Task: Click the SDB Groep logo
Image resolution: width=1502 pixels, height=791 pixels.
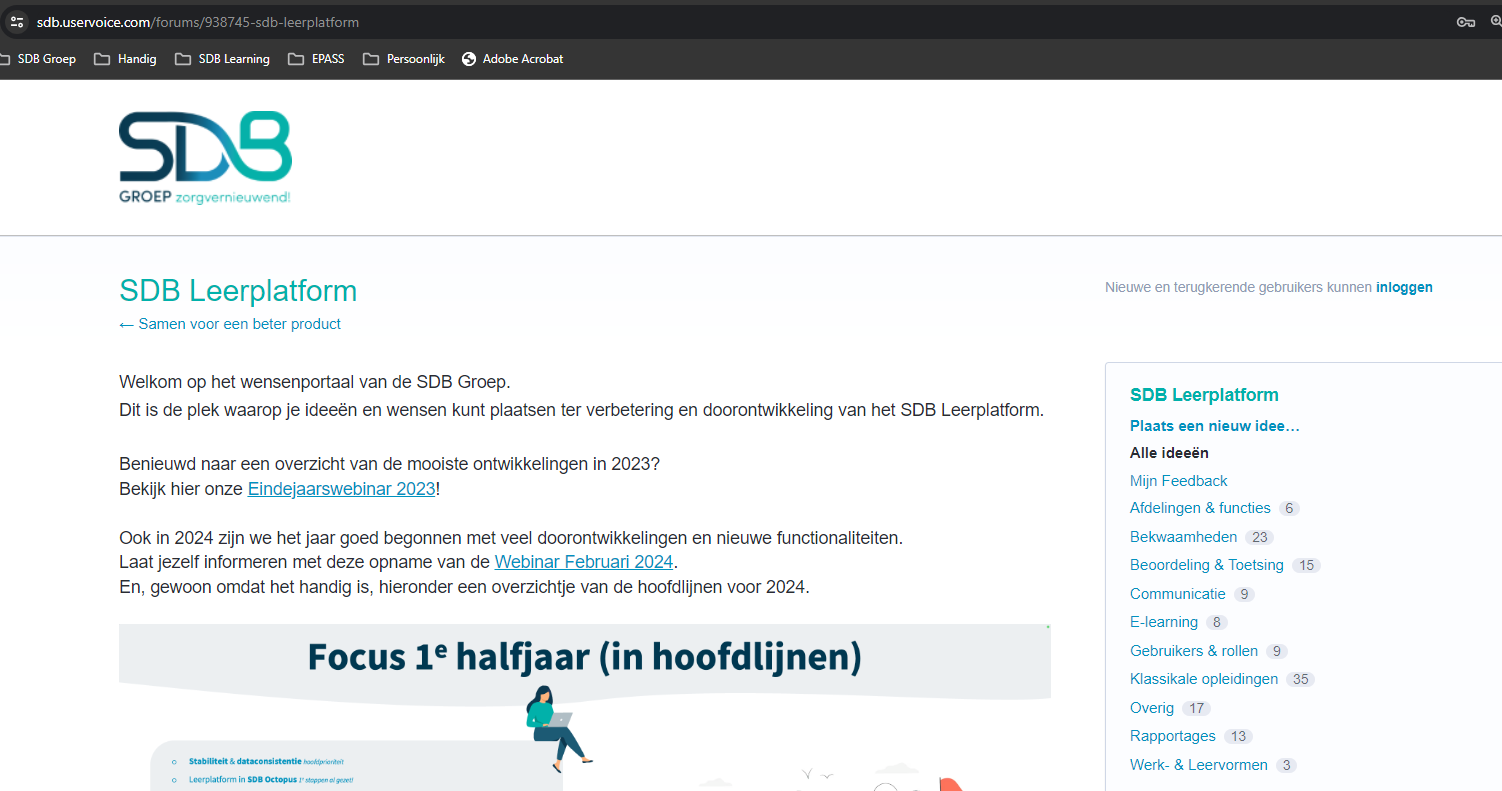Action: tap(205, 158)
